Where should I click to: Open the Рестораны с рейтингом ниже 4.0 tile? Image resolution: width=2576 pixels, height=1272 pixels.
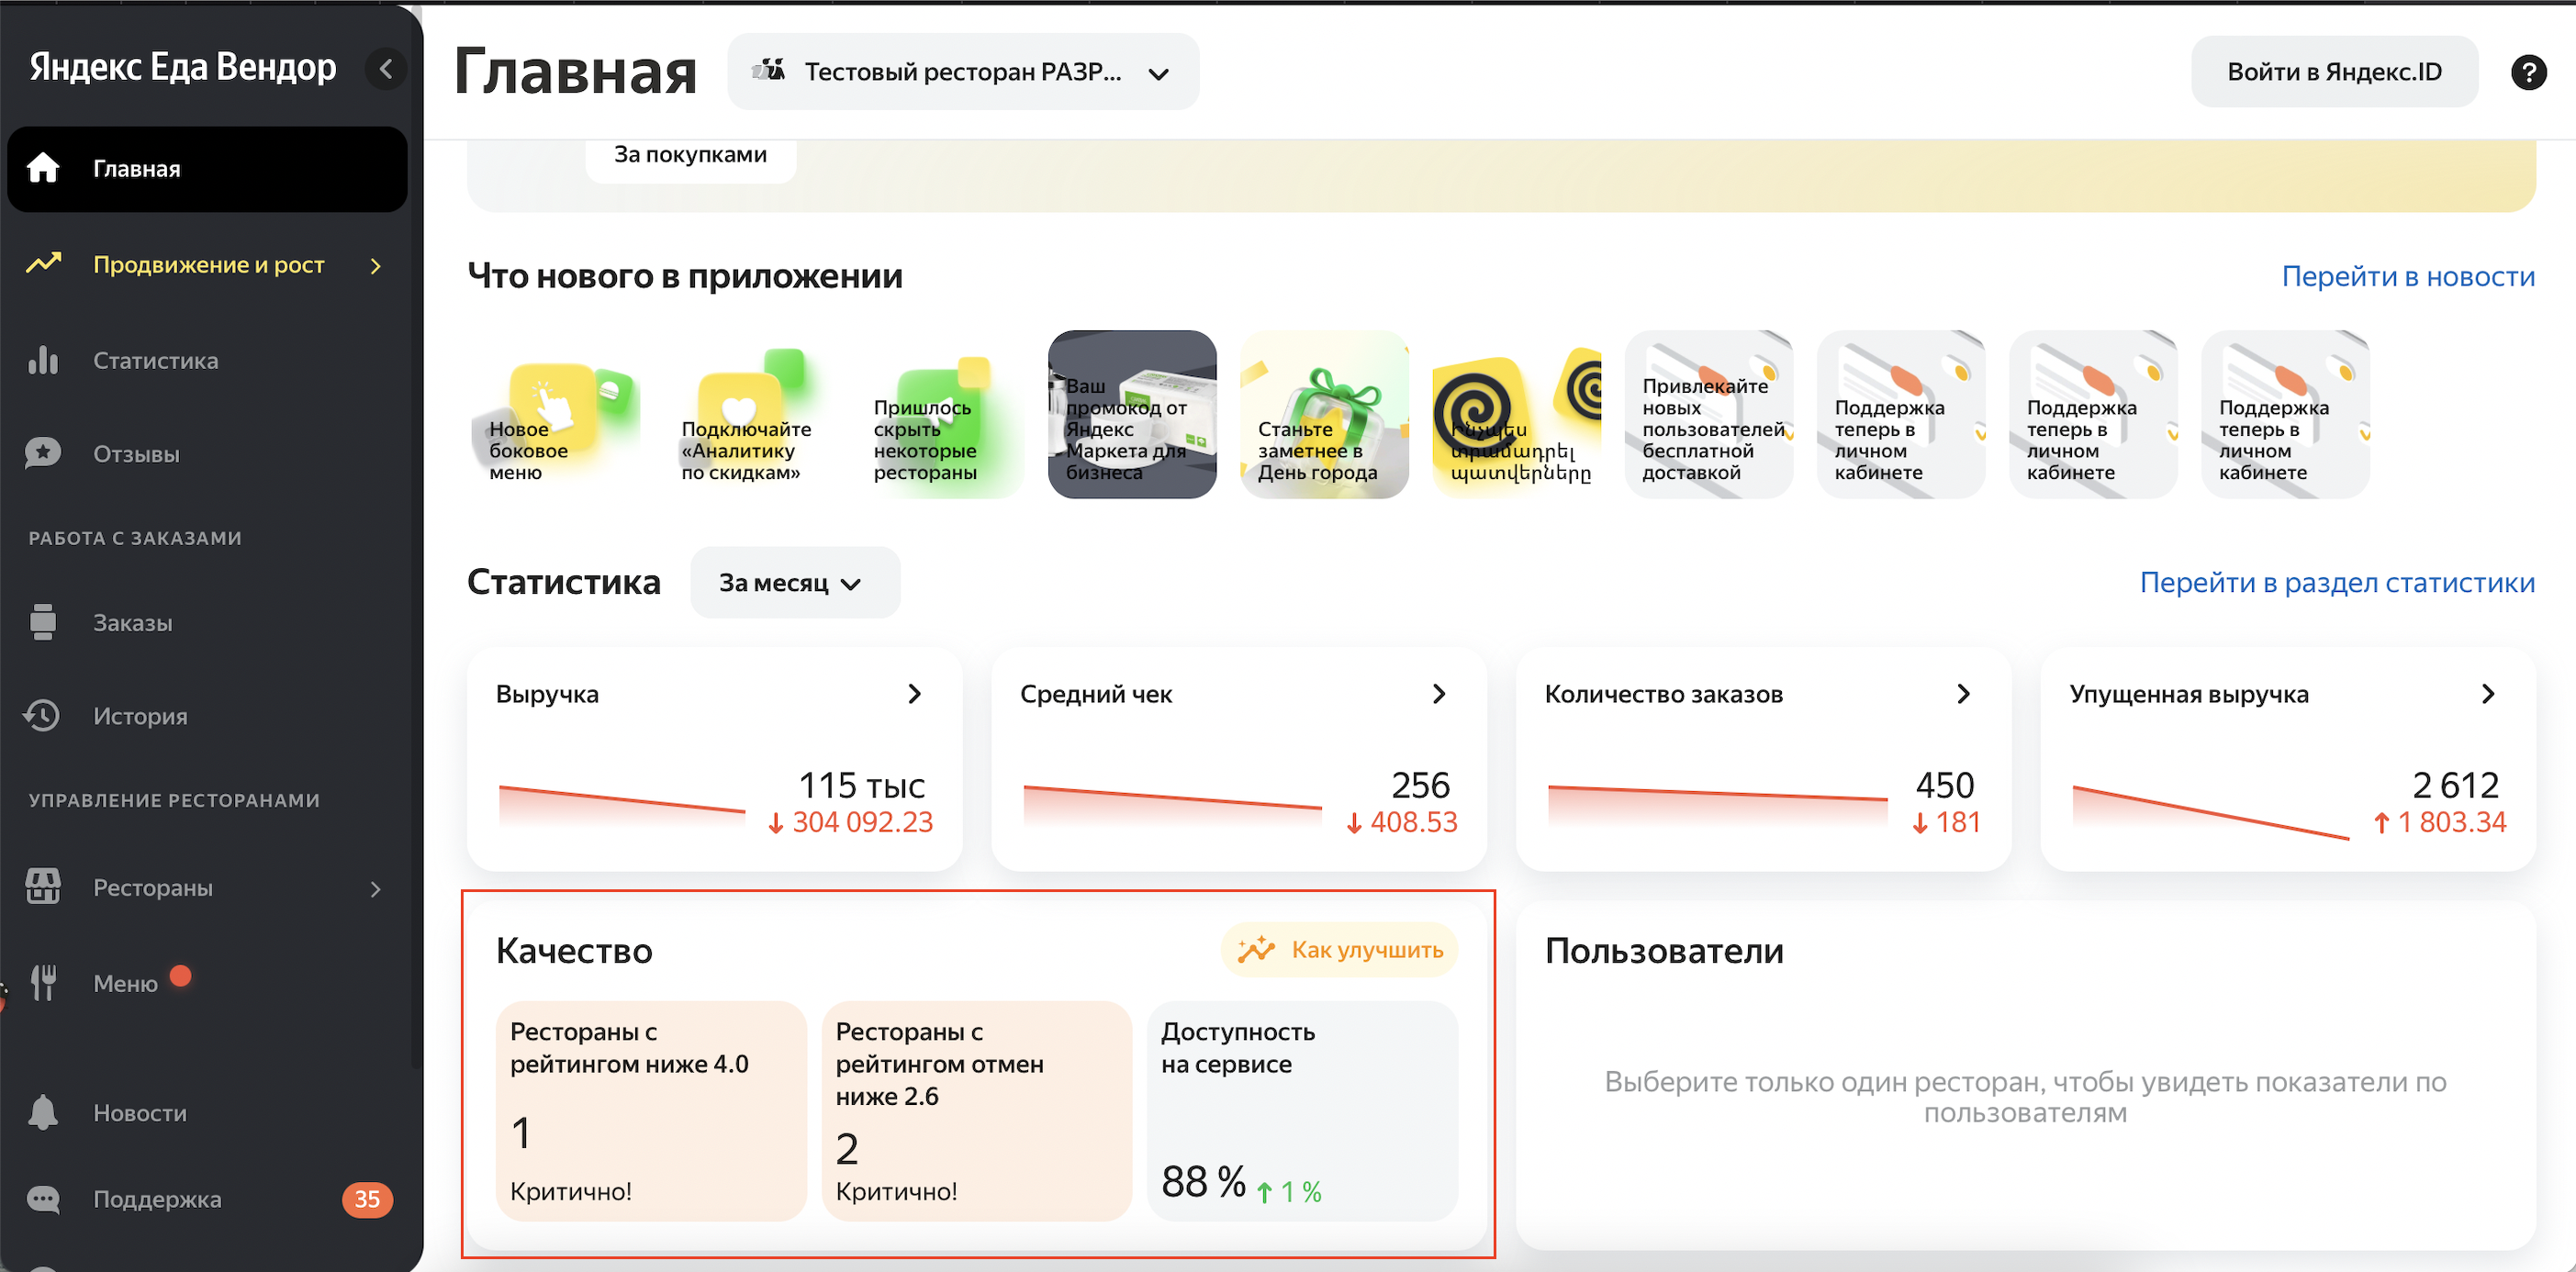(651, 1110)
